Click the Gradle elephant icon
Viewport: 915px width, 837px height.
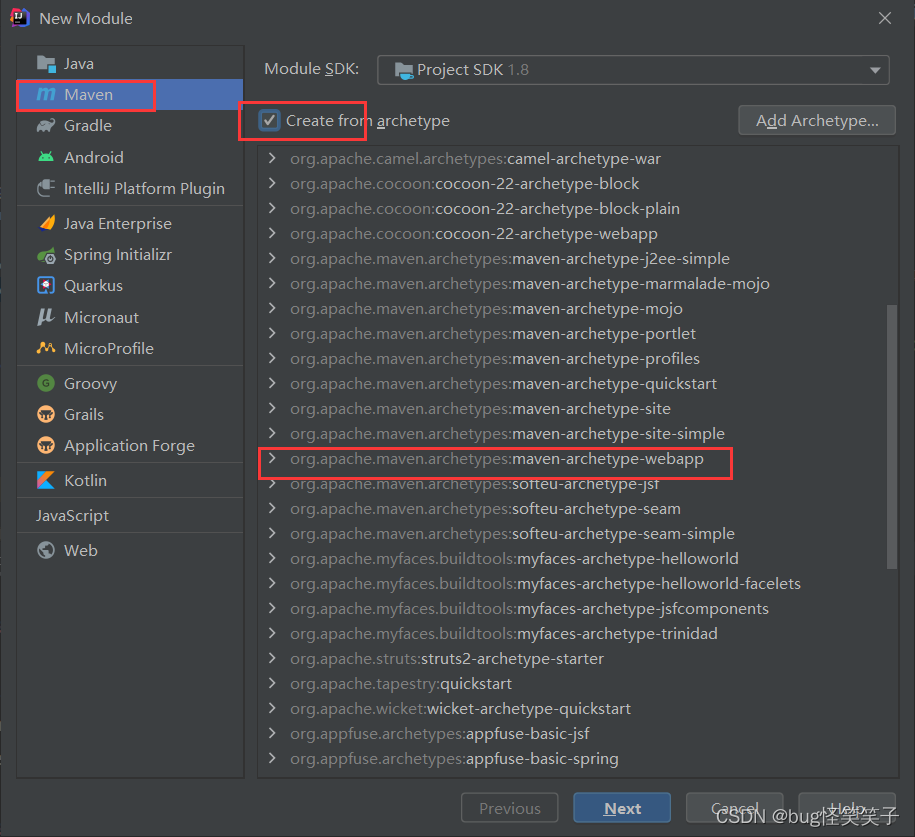(x=46, y=125)
